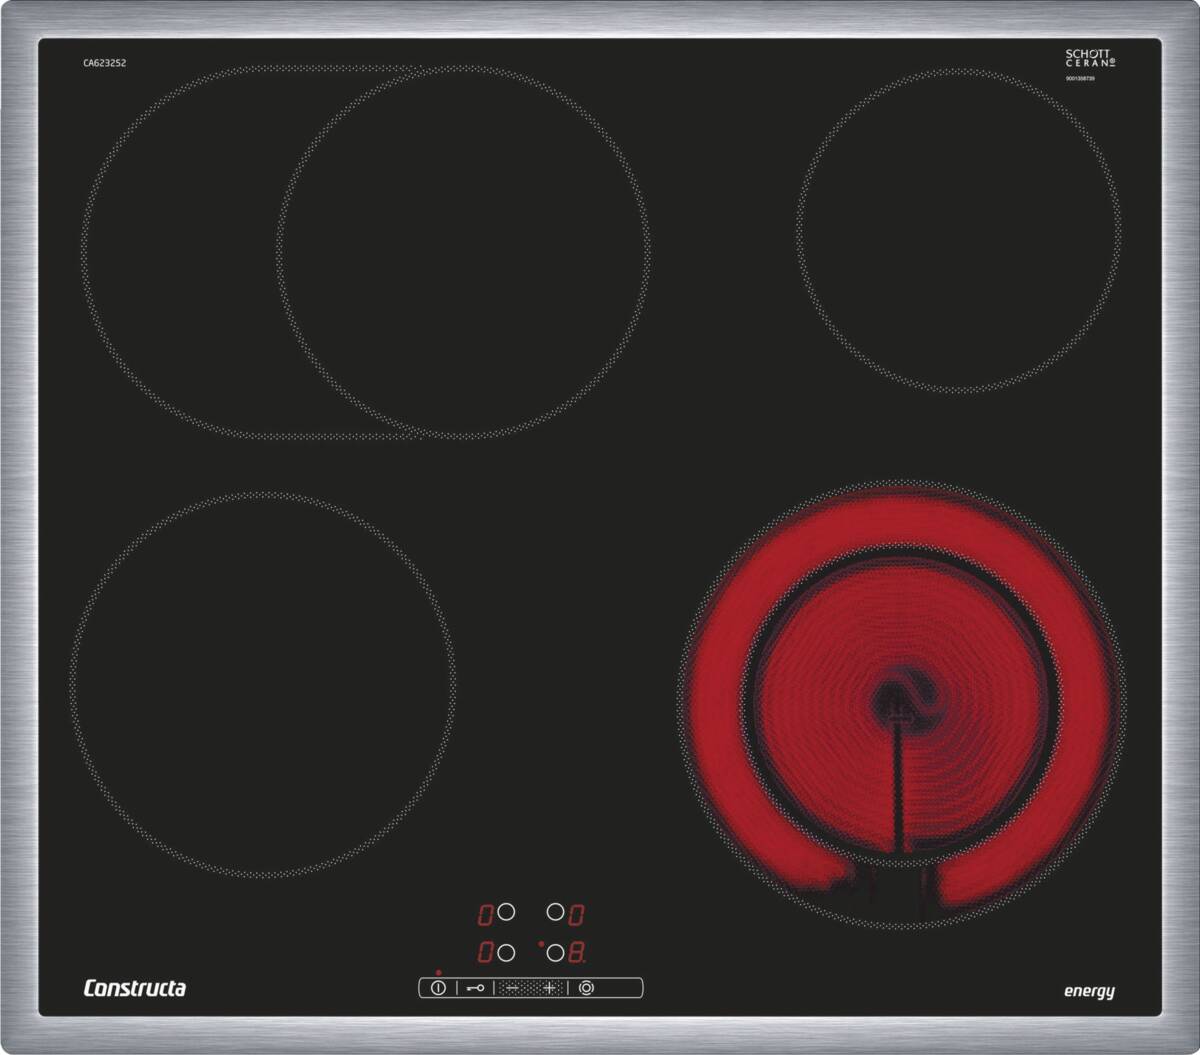This screenshot has width=1200, height=1055.
Task: Tap the concentric rings dual-zone symbol
Action: 586,988
